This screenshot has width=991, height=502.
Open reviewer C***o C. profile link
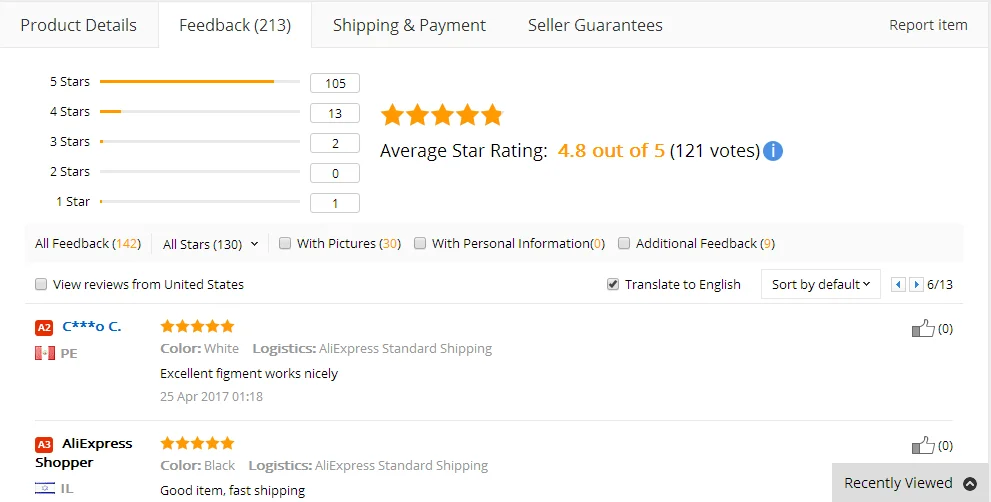click(91, 326)
